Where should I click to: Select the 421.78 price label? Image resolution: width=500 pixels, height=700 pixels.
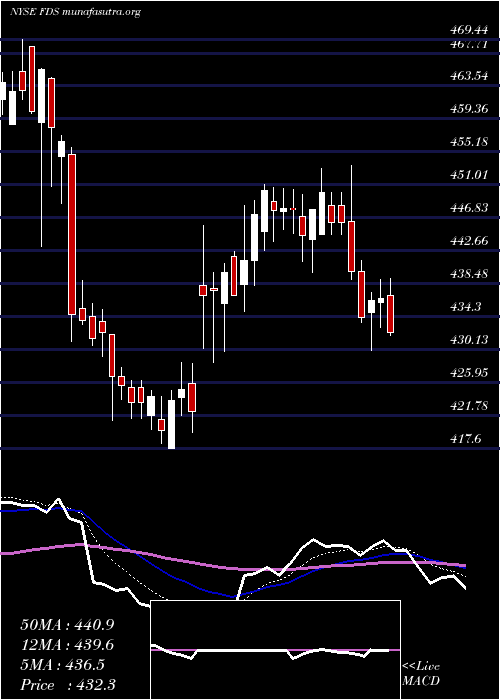468,406
